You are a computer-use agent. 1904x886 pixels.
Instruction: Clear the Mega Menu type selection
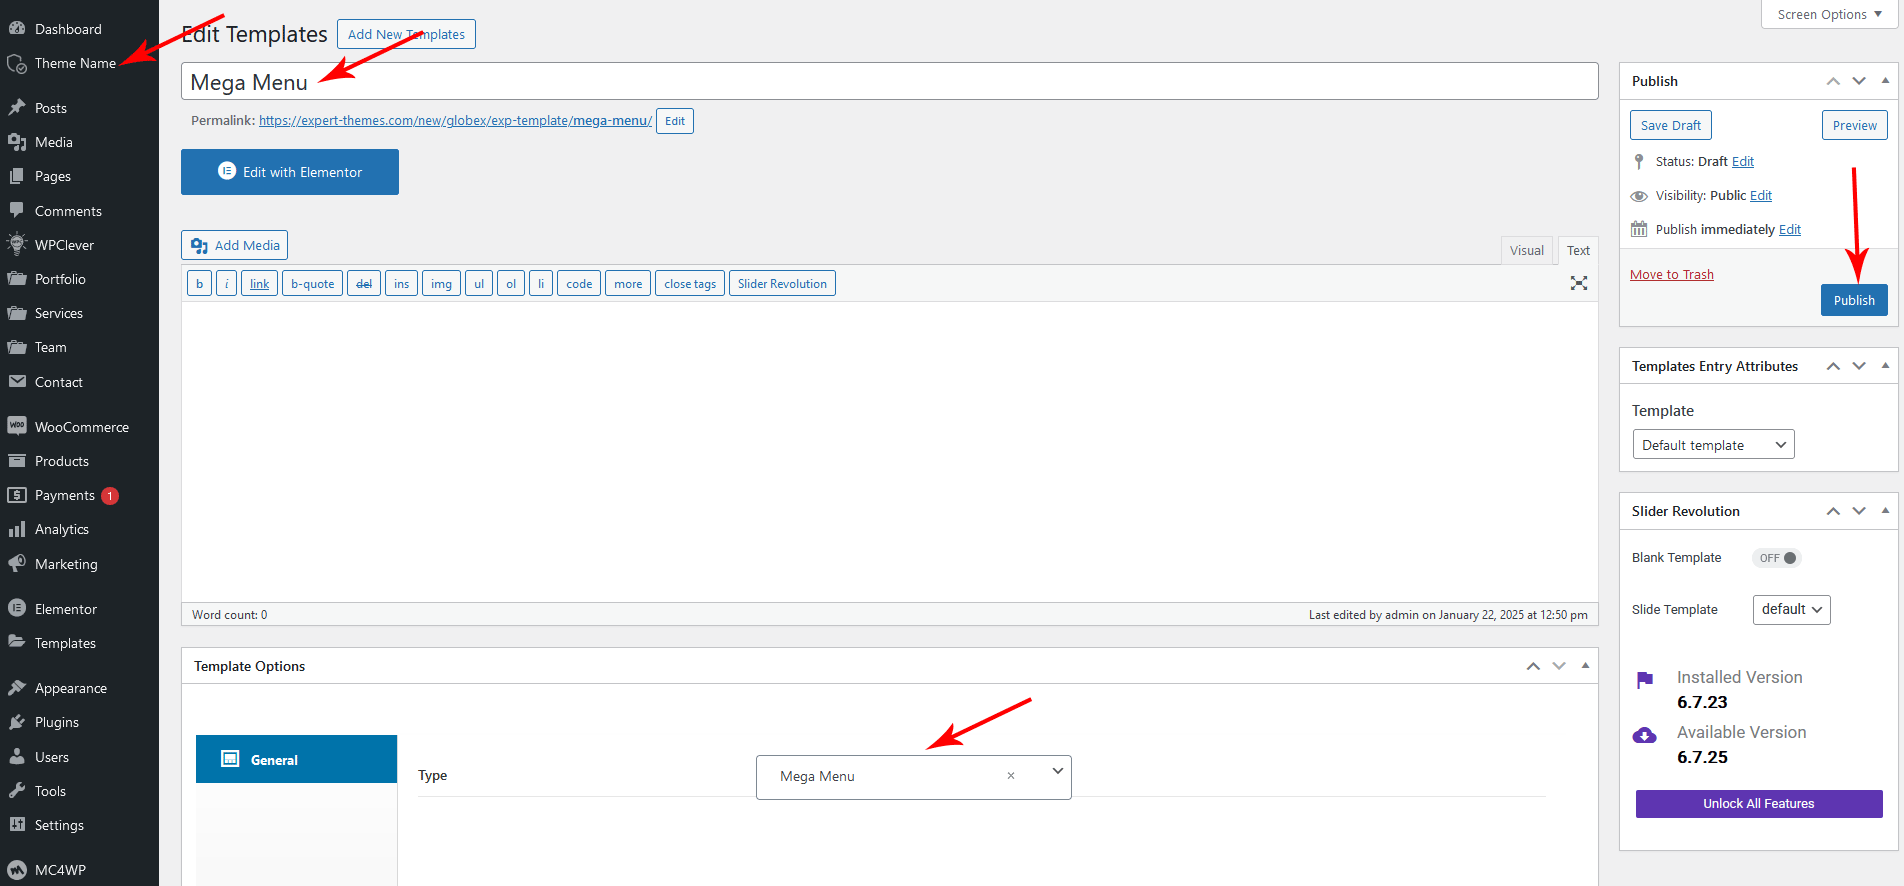1011,776
